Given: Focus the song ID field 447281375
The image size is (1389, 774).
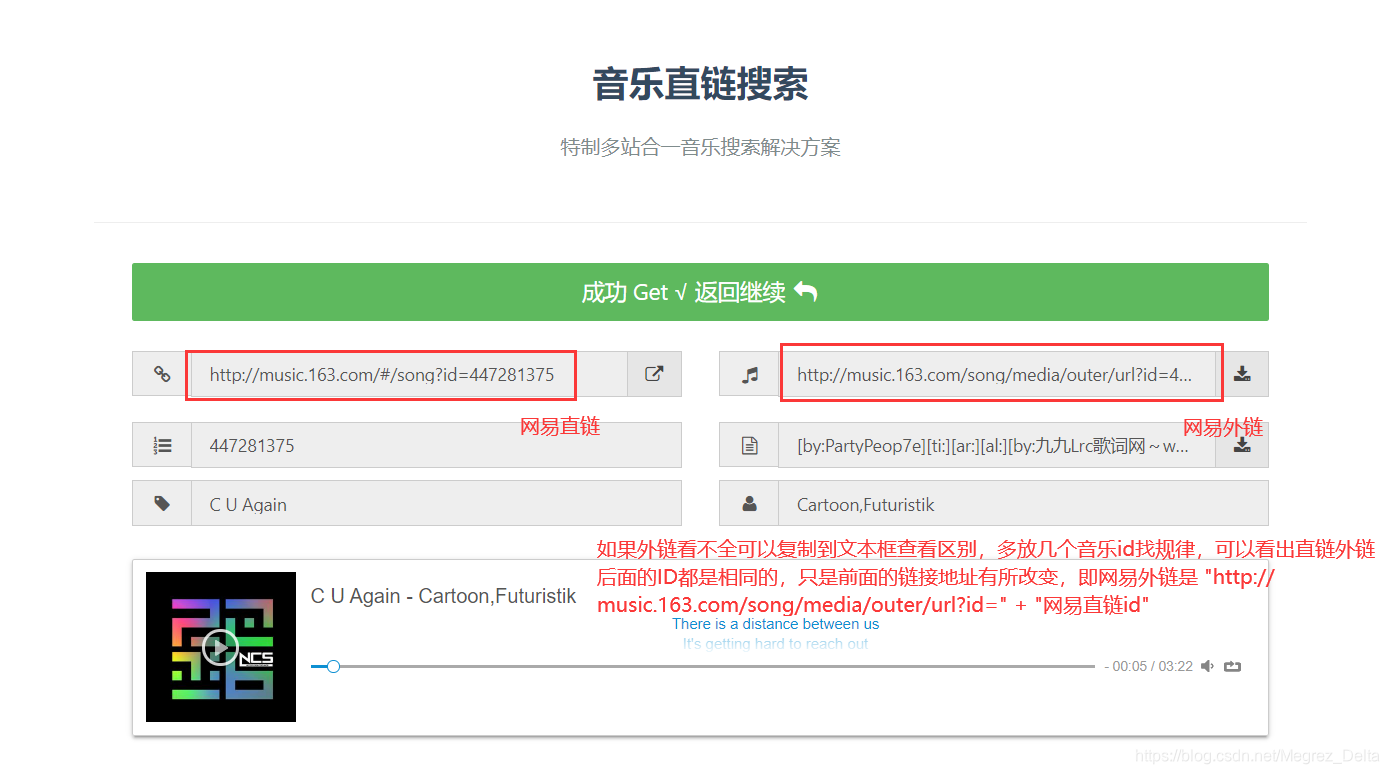Looking at the screenshot, I should 436,446.
